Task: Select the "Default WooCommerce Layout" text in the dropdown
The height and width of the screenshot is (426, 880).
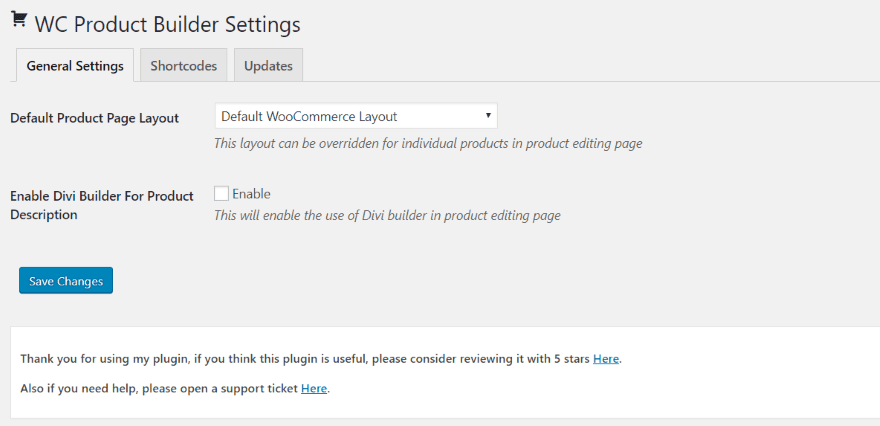Action: pyautogui.click(x=309, y=116)
